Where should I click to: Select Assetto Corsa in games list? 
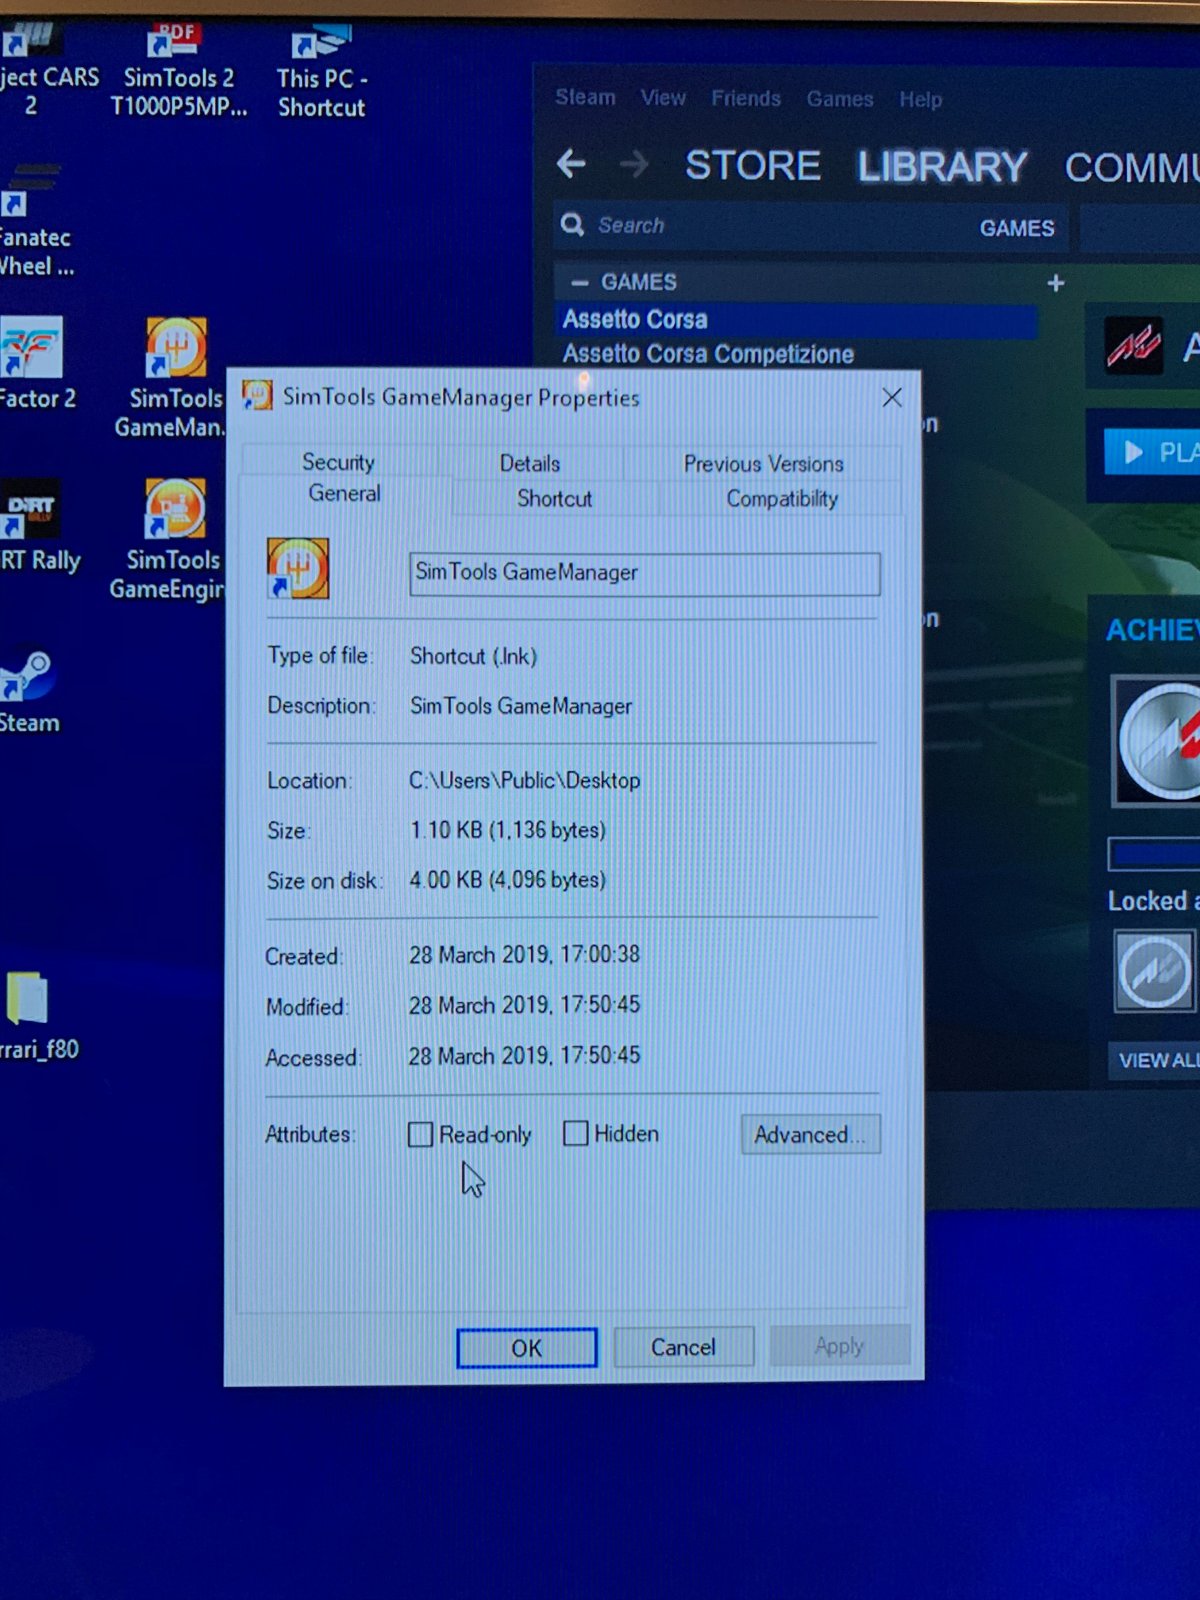[797, 320]
